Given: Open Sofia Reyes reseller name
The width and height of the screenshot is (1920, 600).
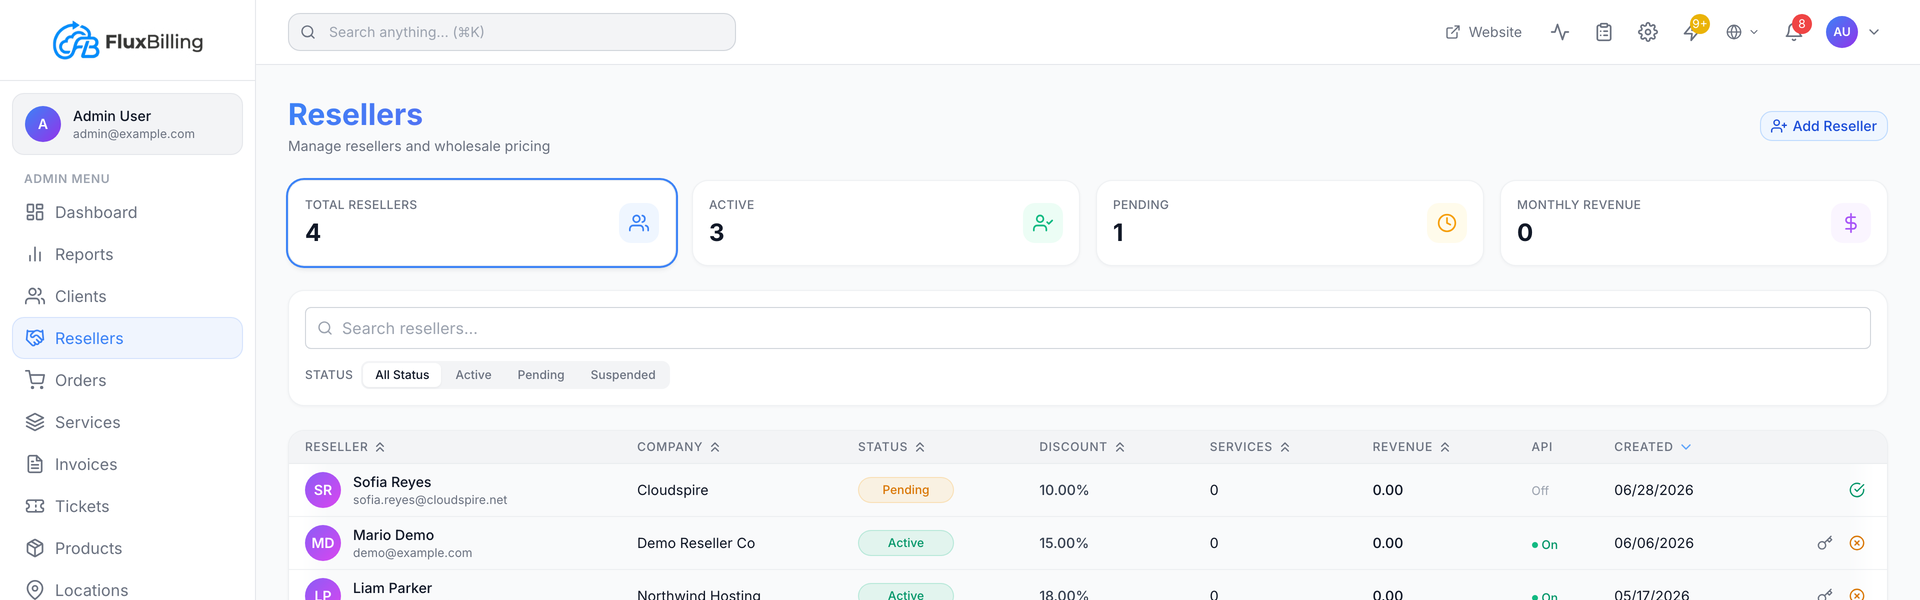Looking at the screenshot, I should [x=392, y=482].
